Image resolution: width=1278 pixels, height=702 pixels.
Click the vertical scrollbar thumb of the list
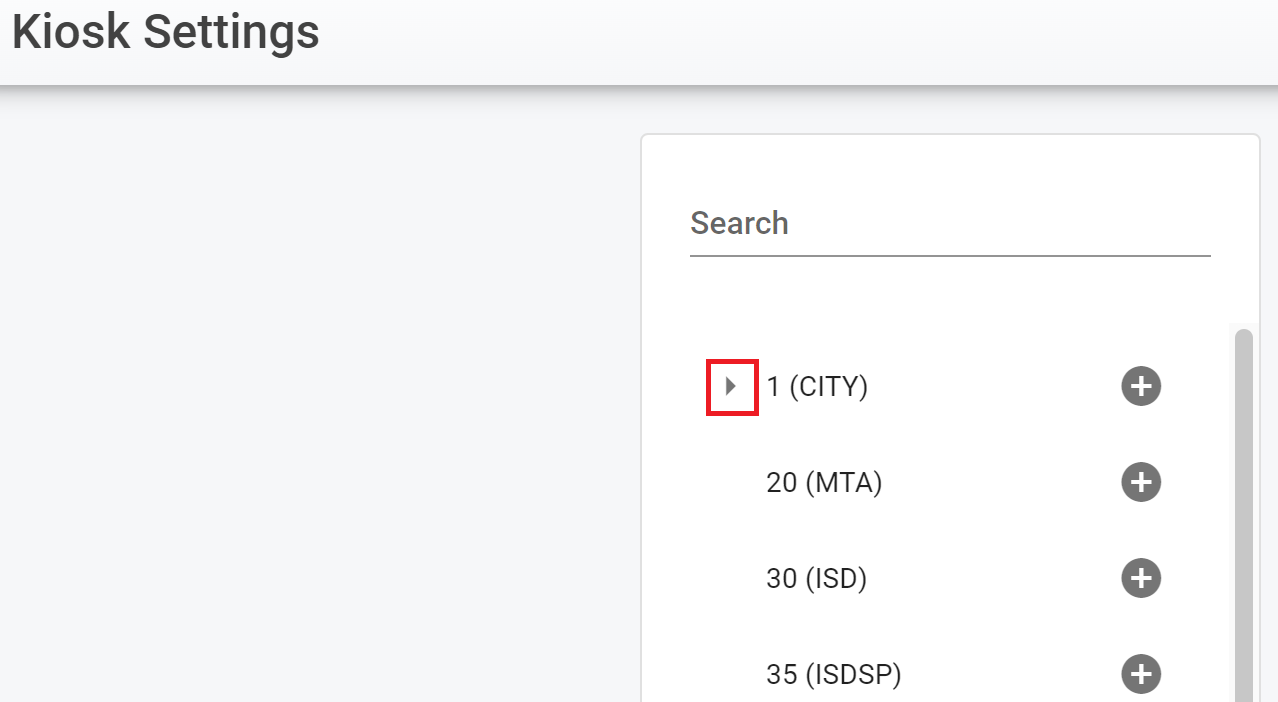click(x=1243, y=500)
